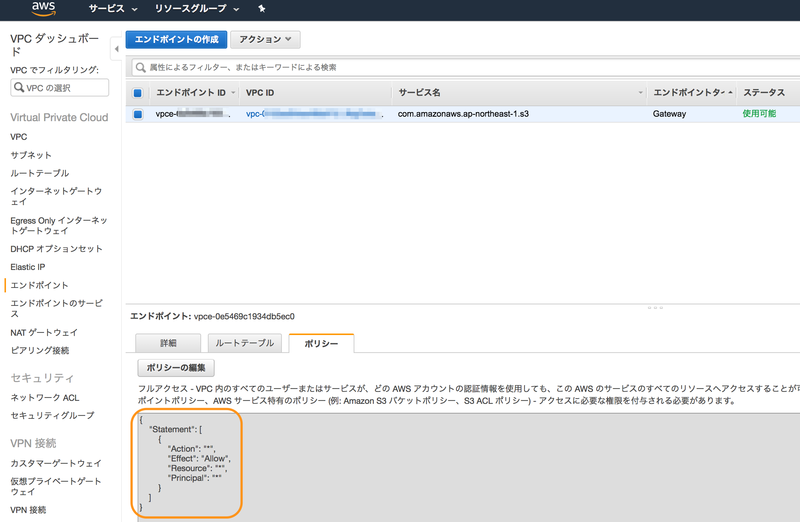Switch to the ルートテーブル tab
This screenshot has height=522, width=800.
[x=244, y=343]
